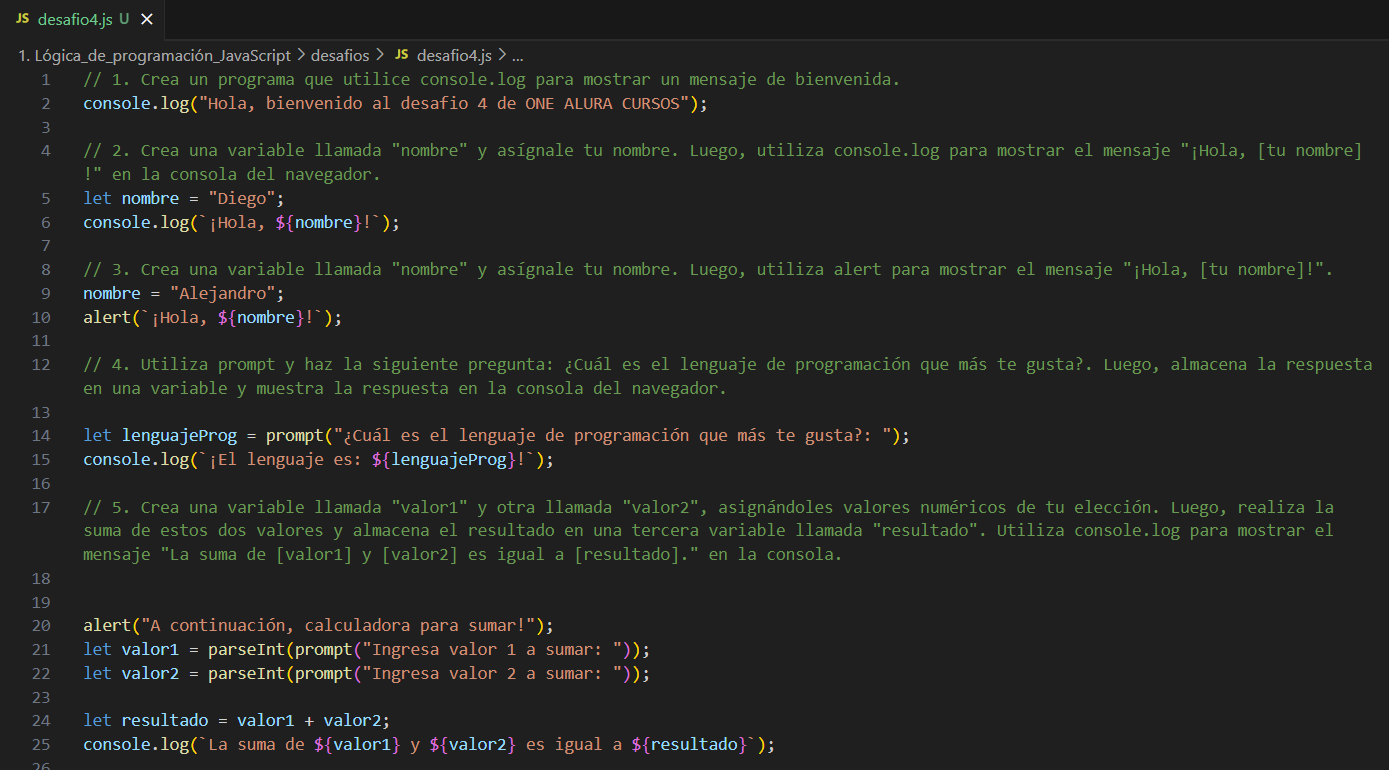Screen dimensions: 1389x770
Task: Click the JS file icon in the editor tab
Action: pyautogui.click(x=22, y=19)
